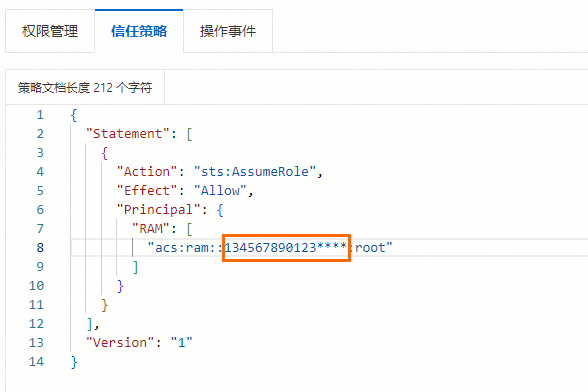The width and height of the screenshot is (588, 392).
Task: Click line number 14 in the gutter
Action: coord(36,362)
